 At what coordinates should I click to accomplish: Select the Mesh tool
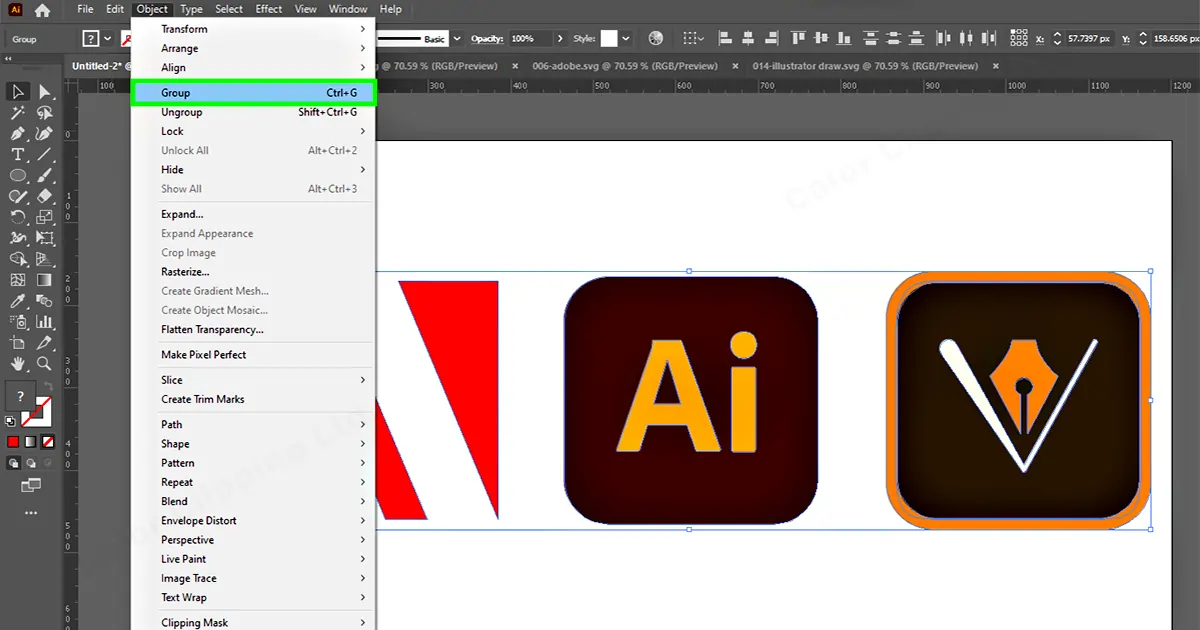coord(18,280)
